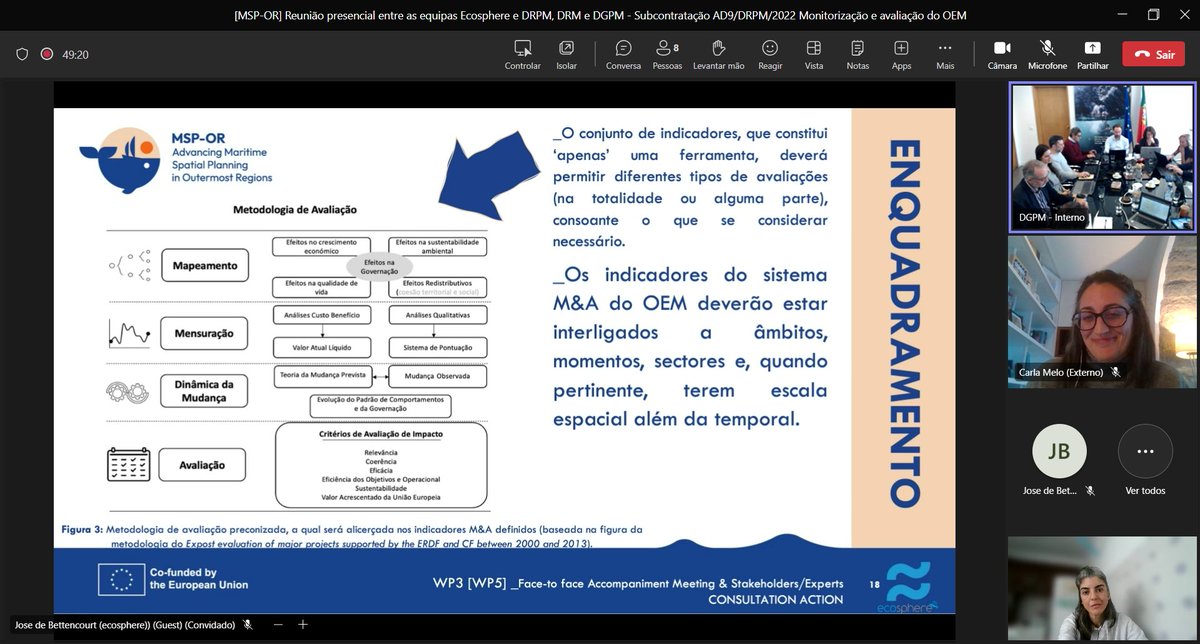The image size is (1200, 644).
Task: Click the Co-funded by European Union flag
Action: (x=122, y=579)
